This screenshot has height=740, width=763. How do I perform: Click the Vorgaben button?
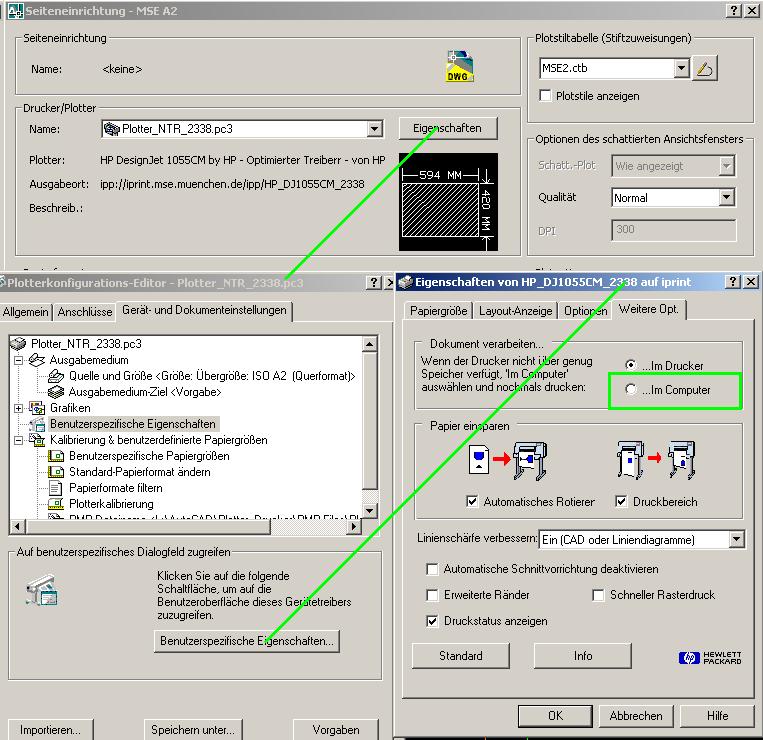pyautogui.click(x=336, y=730)
